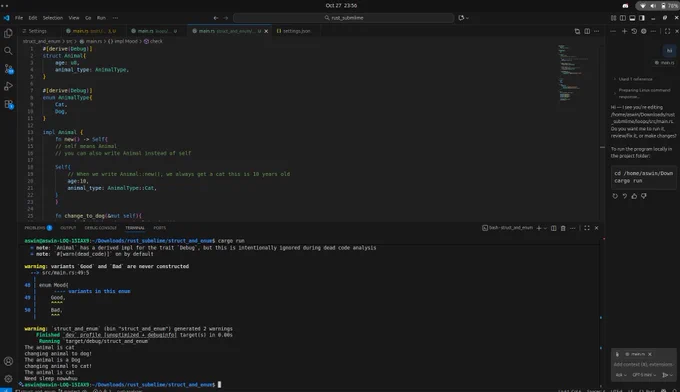680x392 pixels.
Task: Switch to the Debug Console tab
Action: point(101,228)
